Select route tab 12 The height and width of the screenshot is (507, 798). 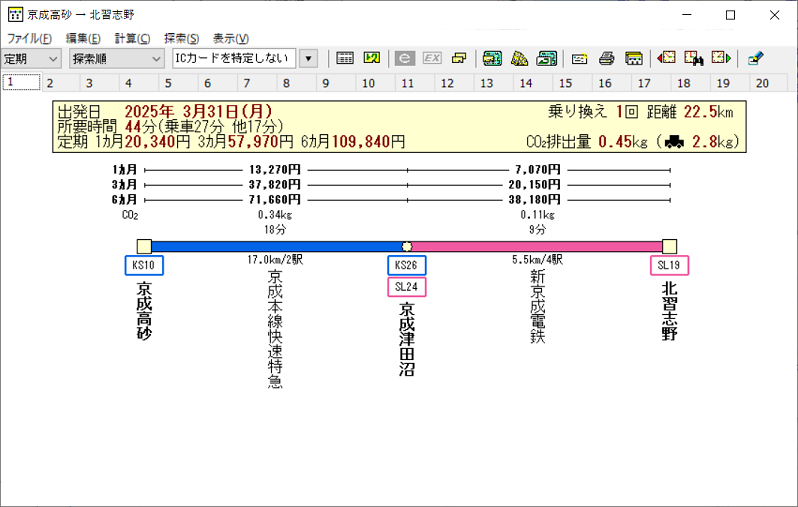(454, 83)
